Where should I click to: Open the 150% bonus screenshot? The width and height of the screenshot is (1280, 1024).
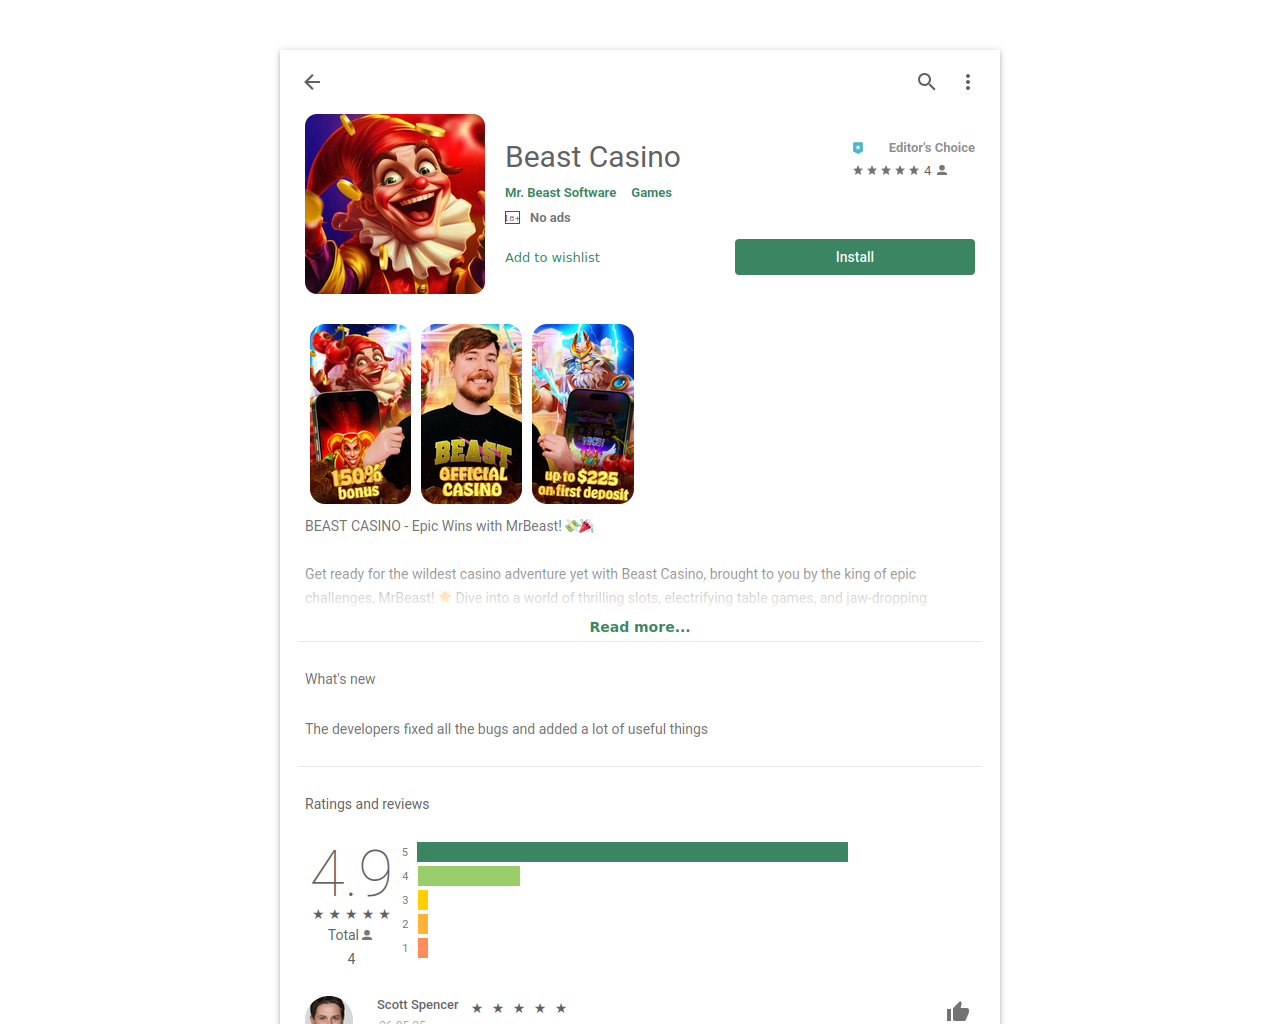[360, 414]
